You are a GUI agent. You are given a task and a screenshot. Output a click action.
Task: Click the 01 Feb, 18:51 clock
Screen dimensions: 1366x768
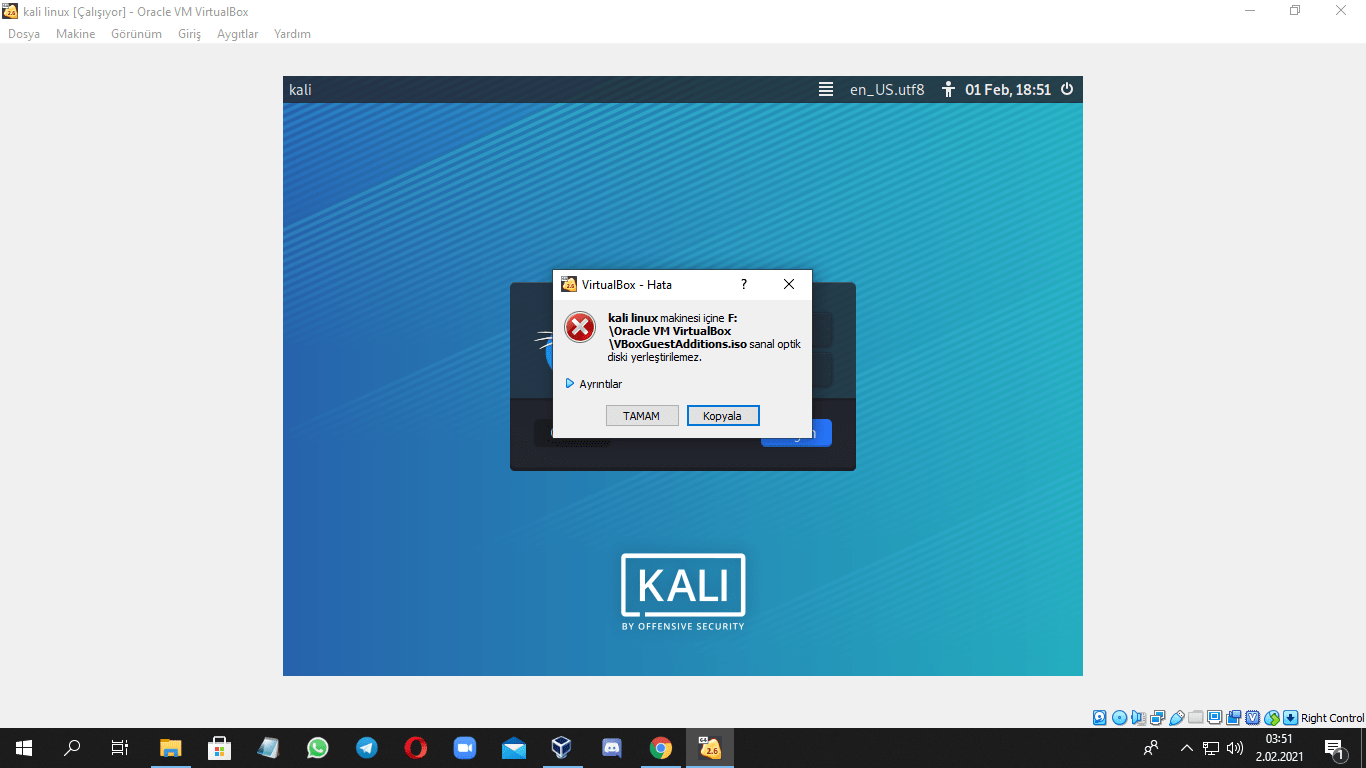point(1008,89)
